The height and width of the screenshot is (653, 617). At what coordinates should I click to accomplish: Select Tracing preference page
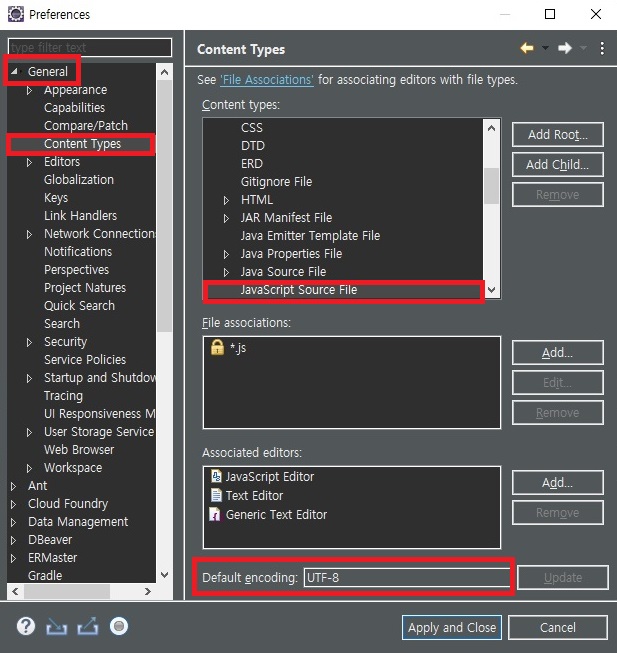coord(63,395)
